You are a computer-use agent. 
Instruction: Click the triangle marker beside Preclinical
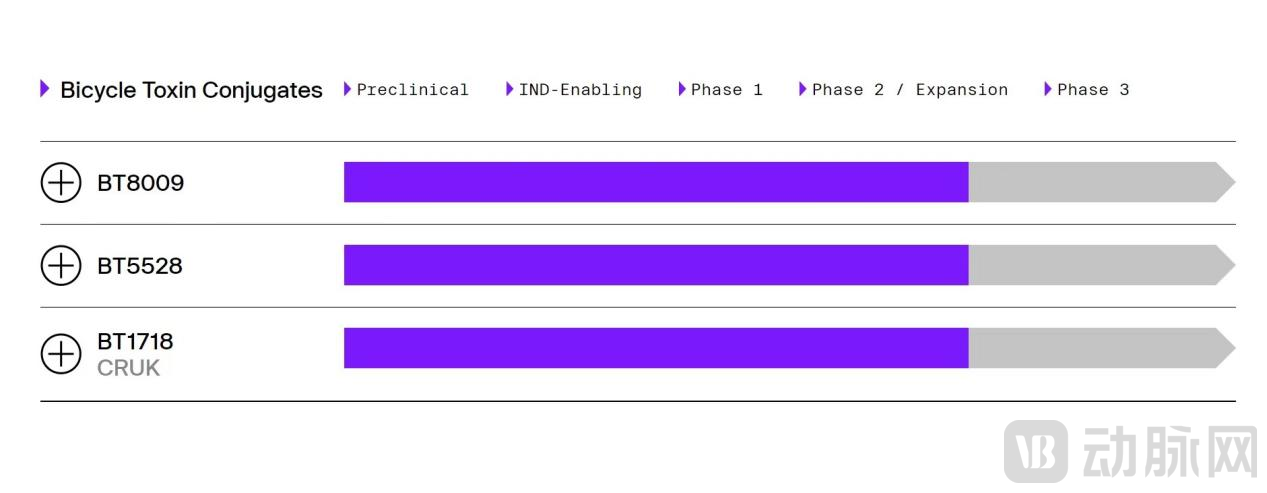pyautogui.click(x=347, y=89)
